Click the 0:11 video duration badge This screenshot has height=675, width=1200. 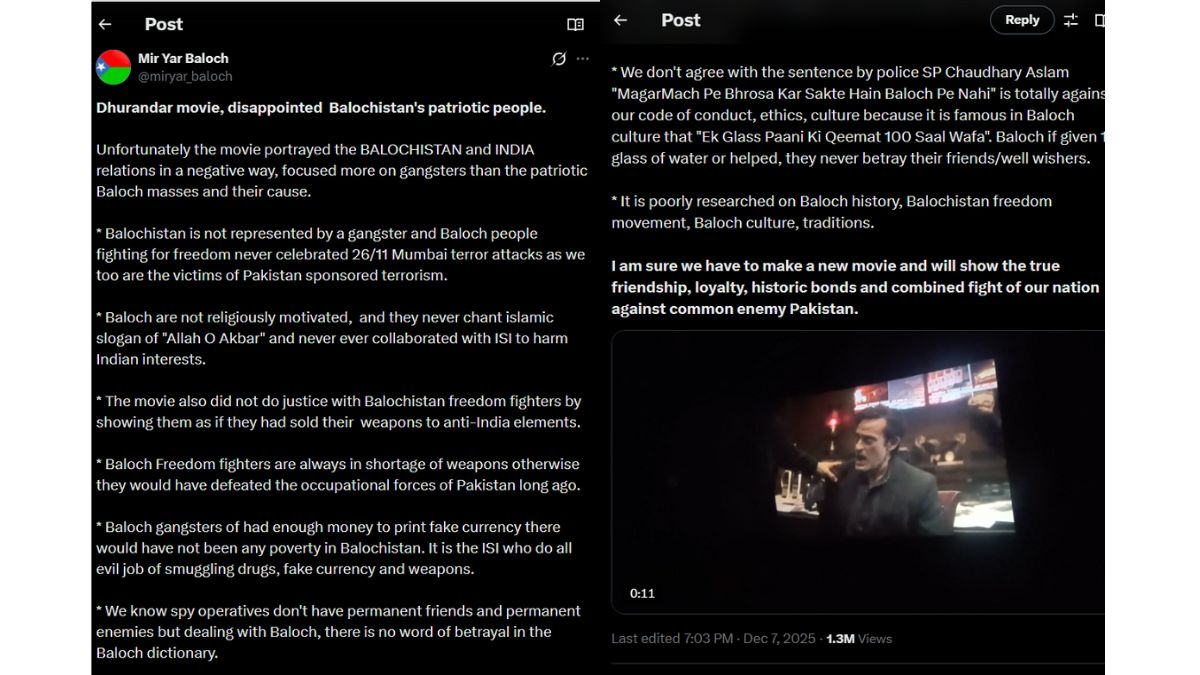642,593
